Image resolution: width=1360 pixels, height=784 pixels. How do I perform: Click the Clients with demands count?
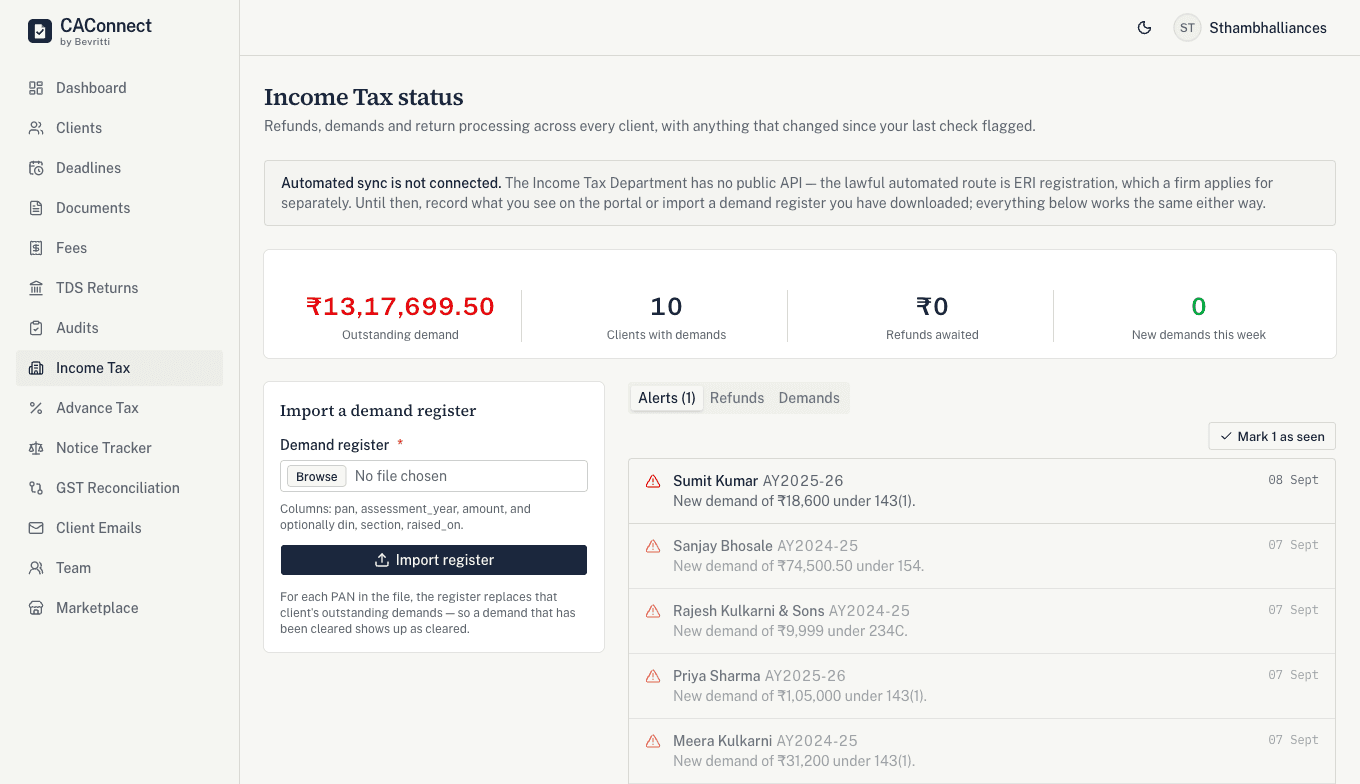click(667, 306)
